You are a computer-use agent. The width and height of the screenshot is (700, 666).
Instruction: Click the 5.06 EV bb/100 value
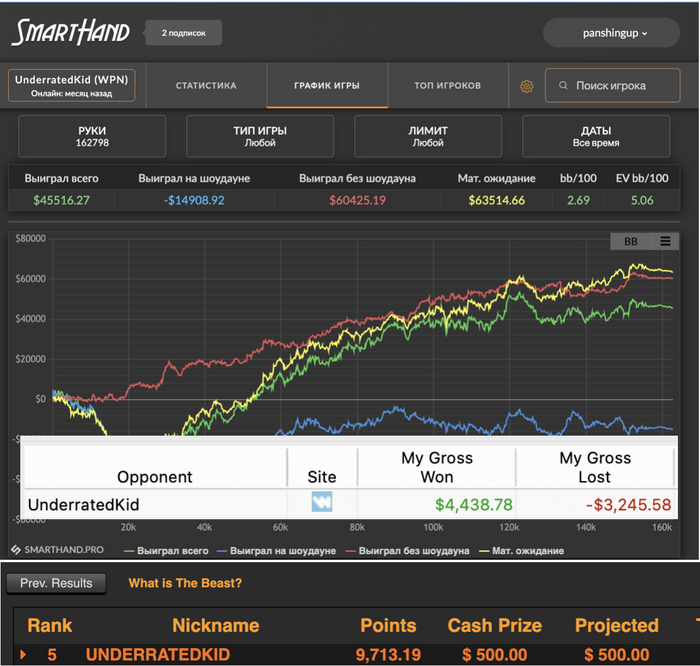point(642,200)
